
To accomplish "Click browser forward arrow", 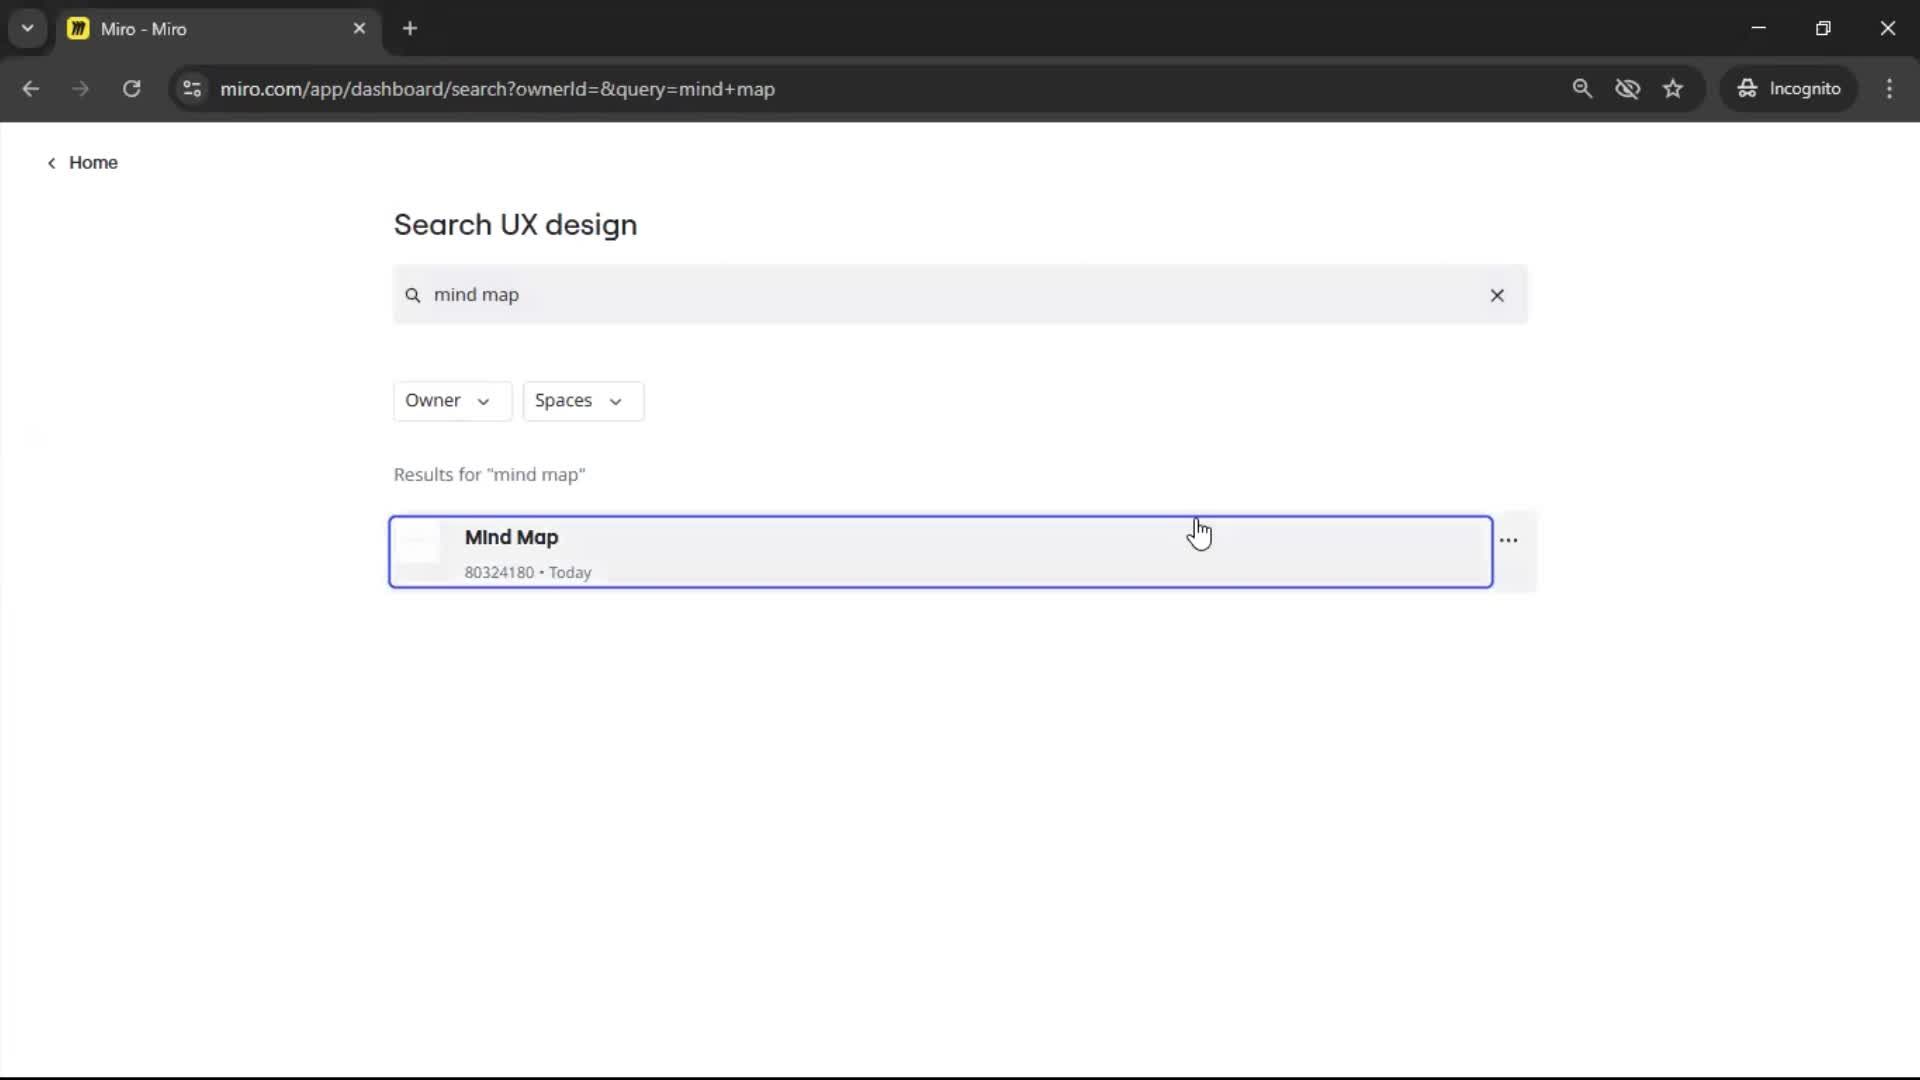I will coord(81,88).
